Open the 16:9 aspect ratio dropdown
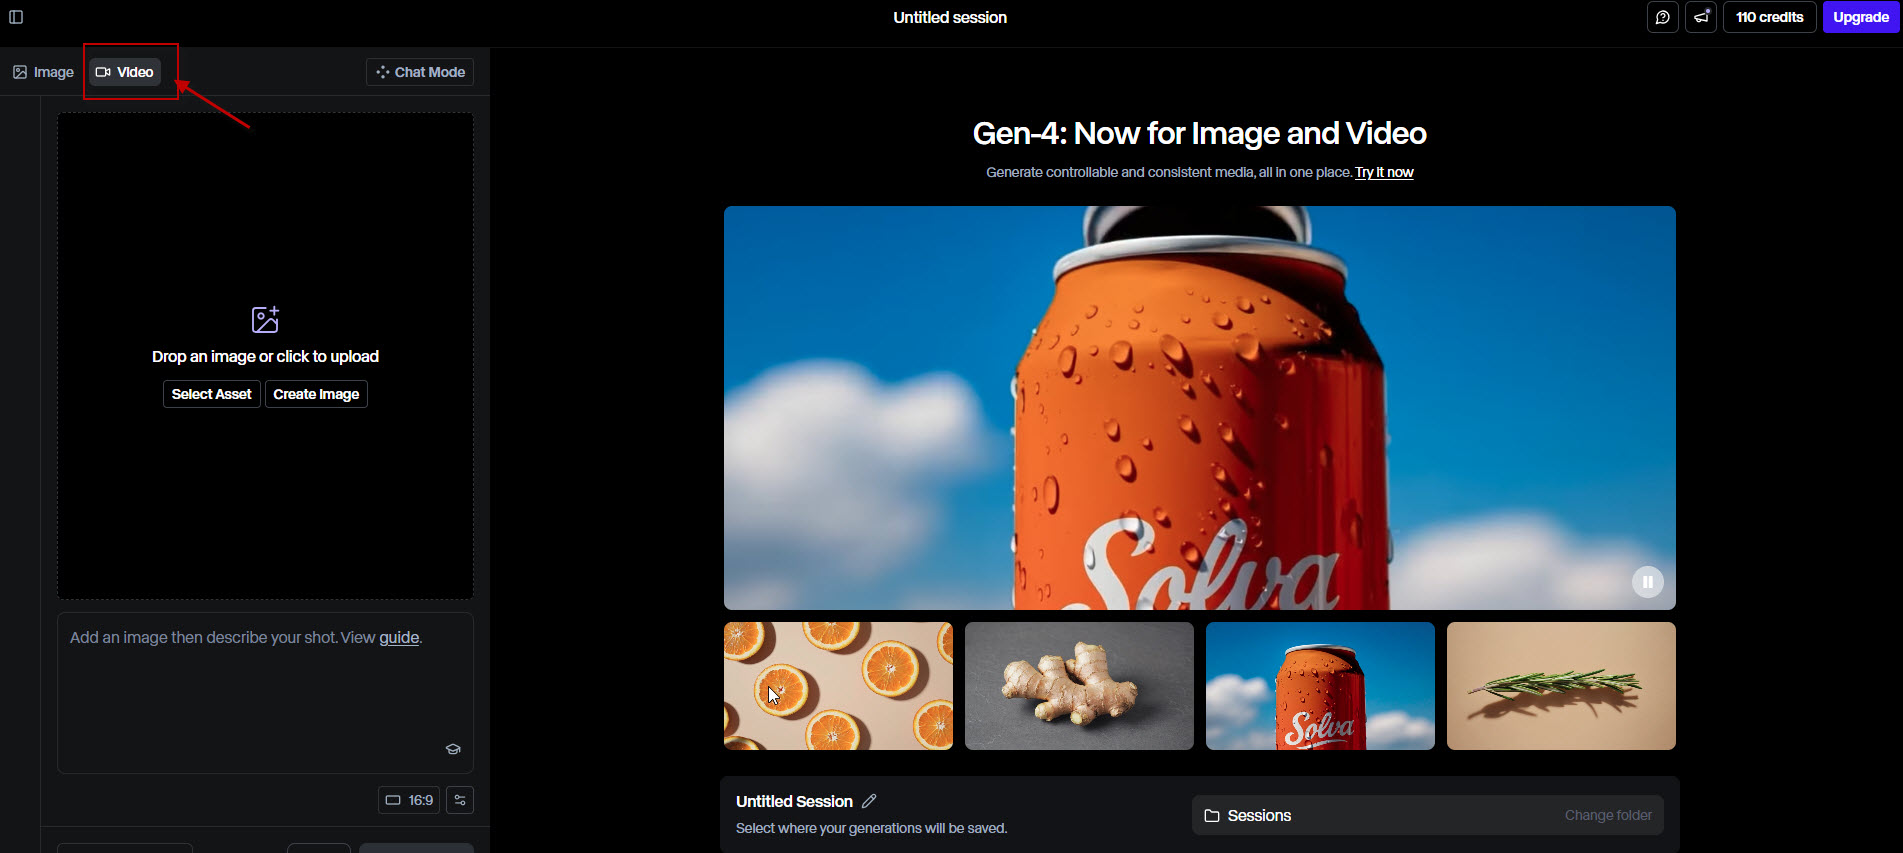This screenshot has width=1903, height=853. 409,800
